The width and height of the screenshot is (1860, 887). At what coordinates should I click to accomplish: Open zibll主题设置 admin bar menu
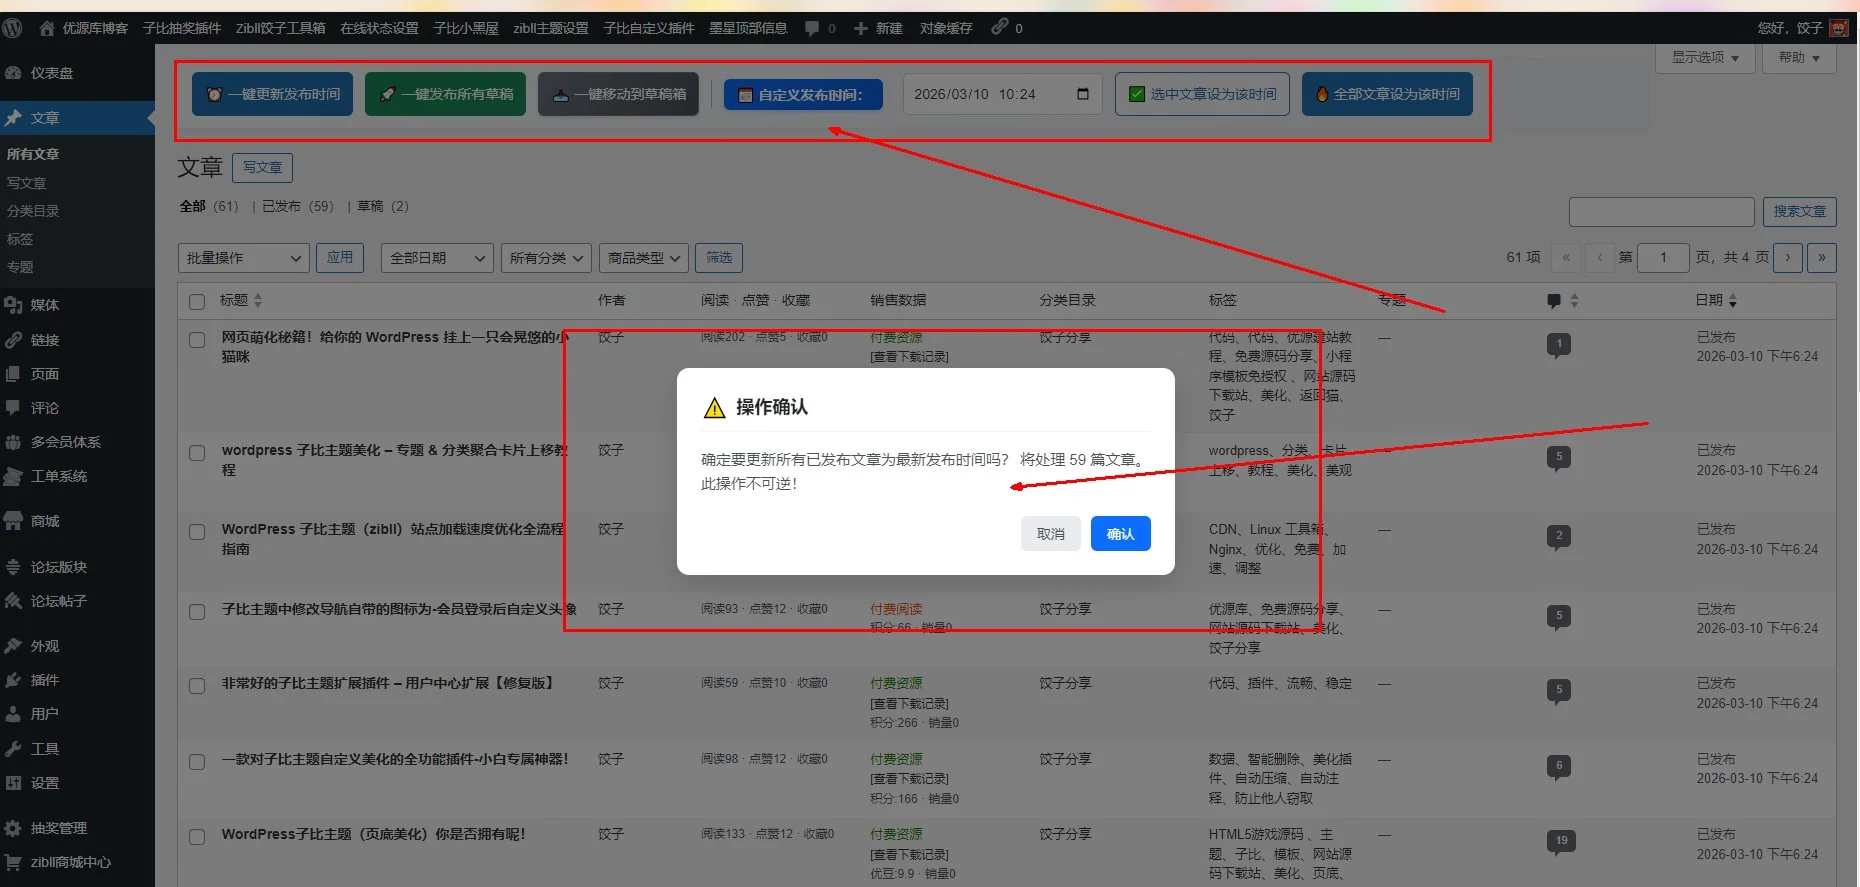pyautogui.click(x=551, y=28)
